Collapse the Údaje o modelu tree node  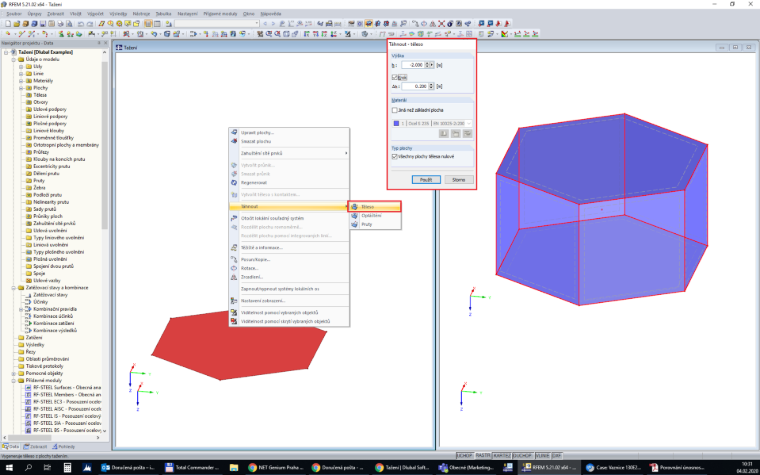point(14,60)
